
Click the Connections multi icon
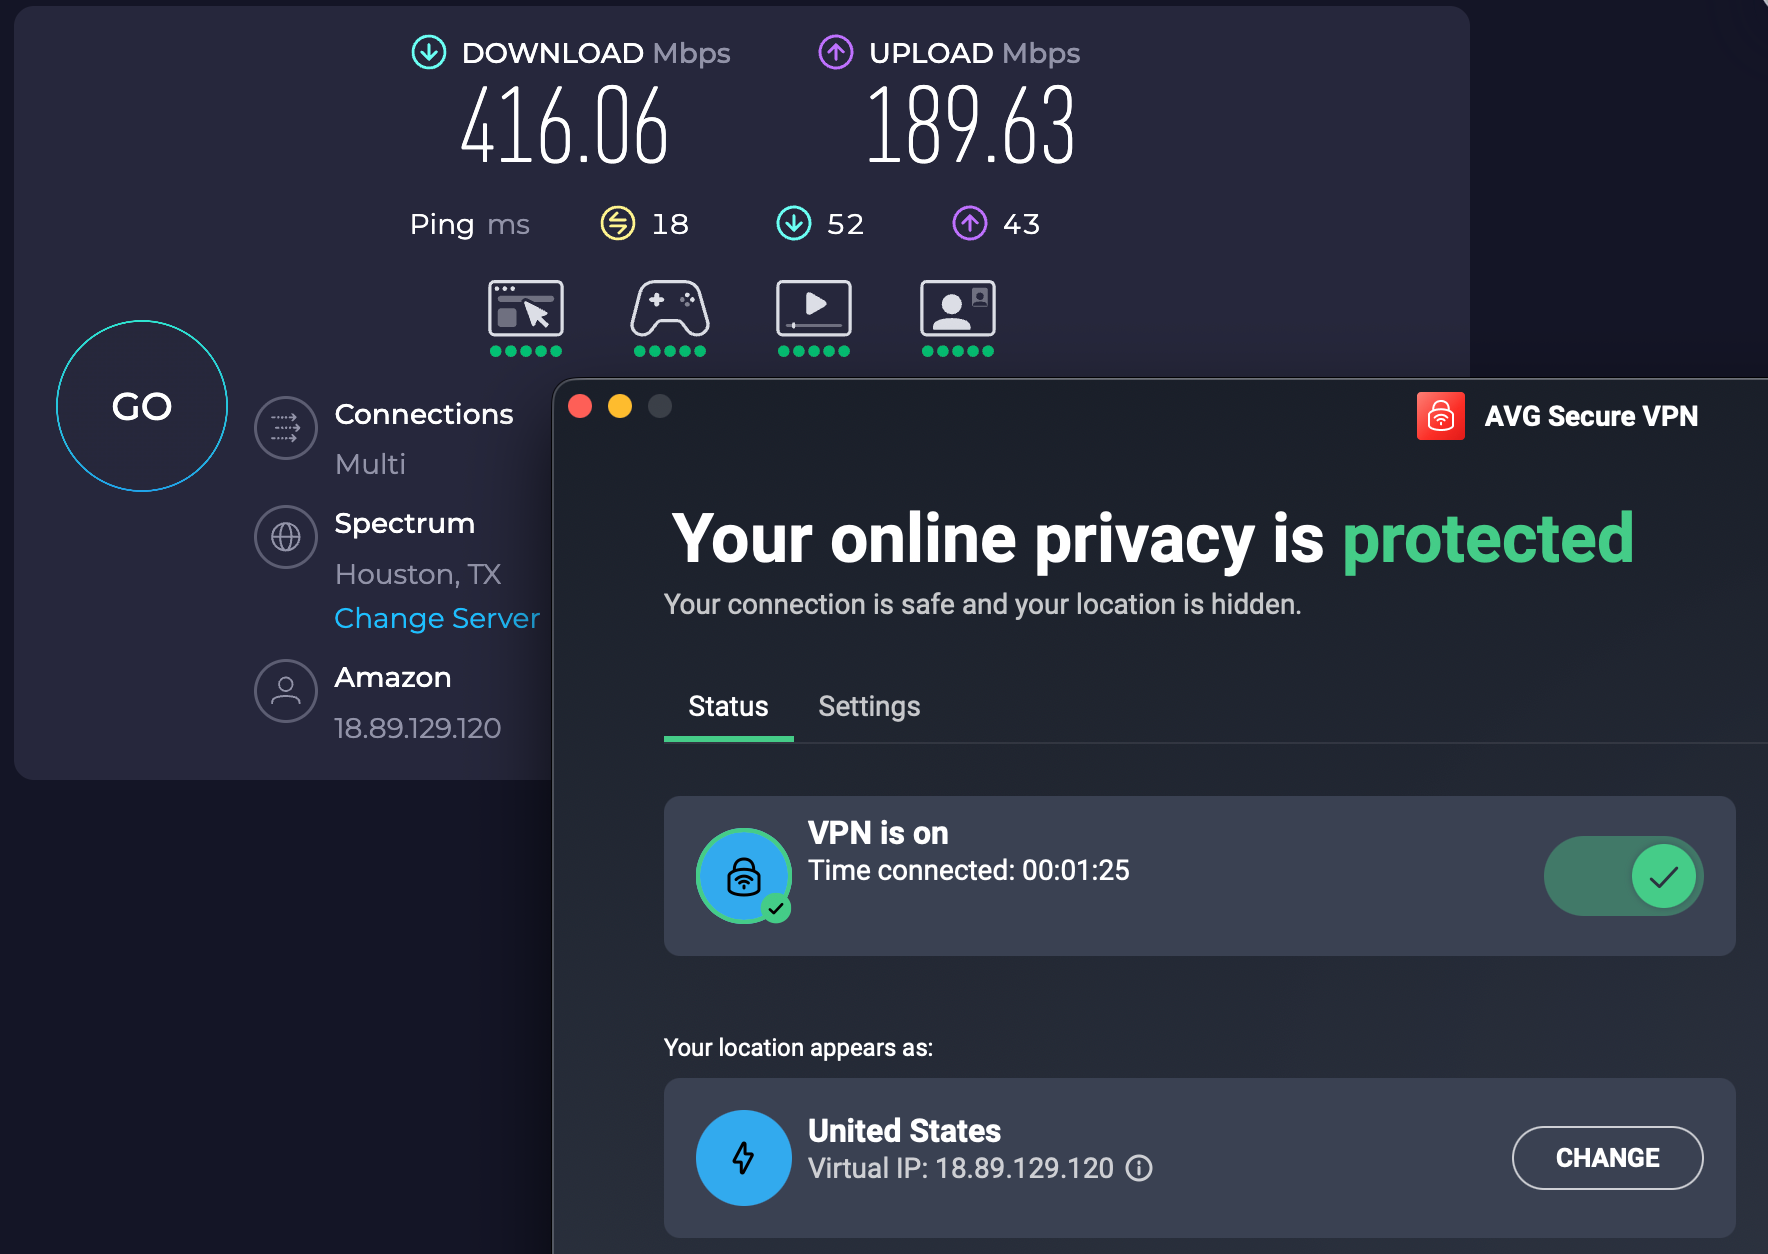(x=286, y=428)
